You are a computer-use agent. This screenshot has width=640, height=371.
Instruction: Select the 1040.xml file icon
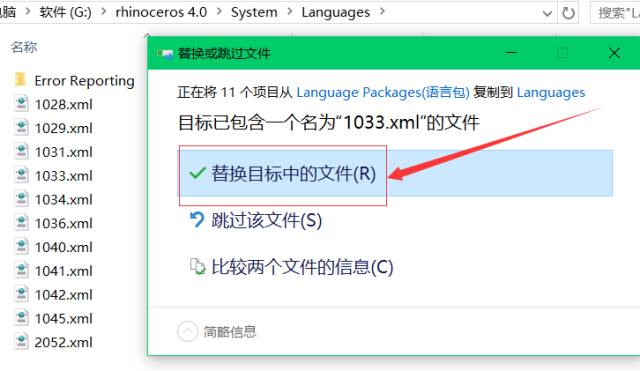pos(21,247)
